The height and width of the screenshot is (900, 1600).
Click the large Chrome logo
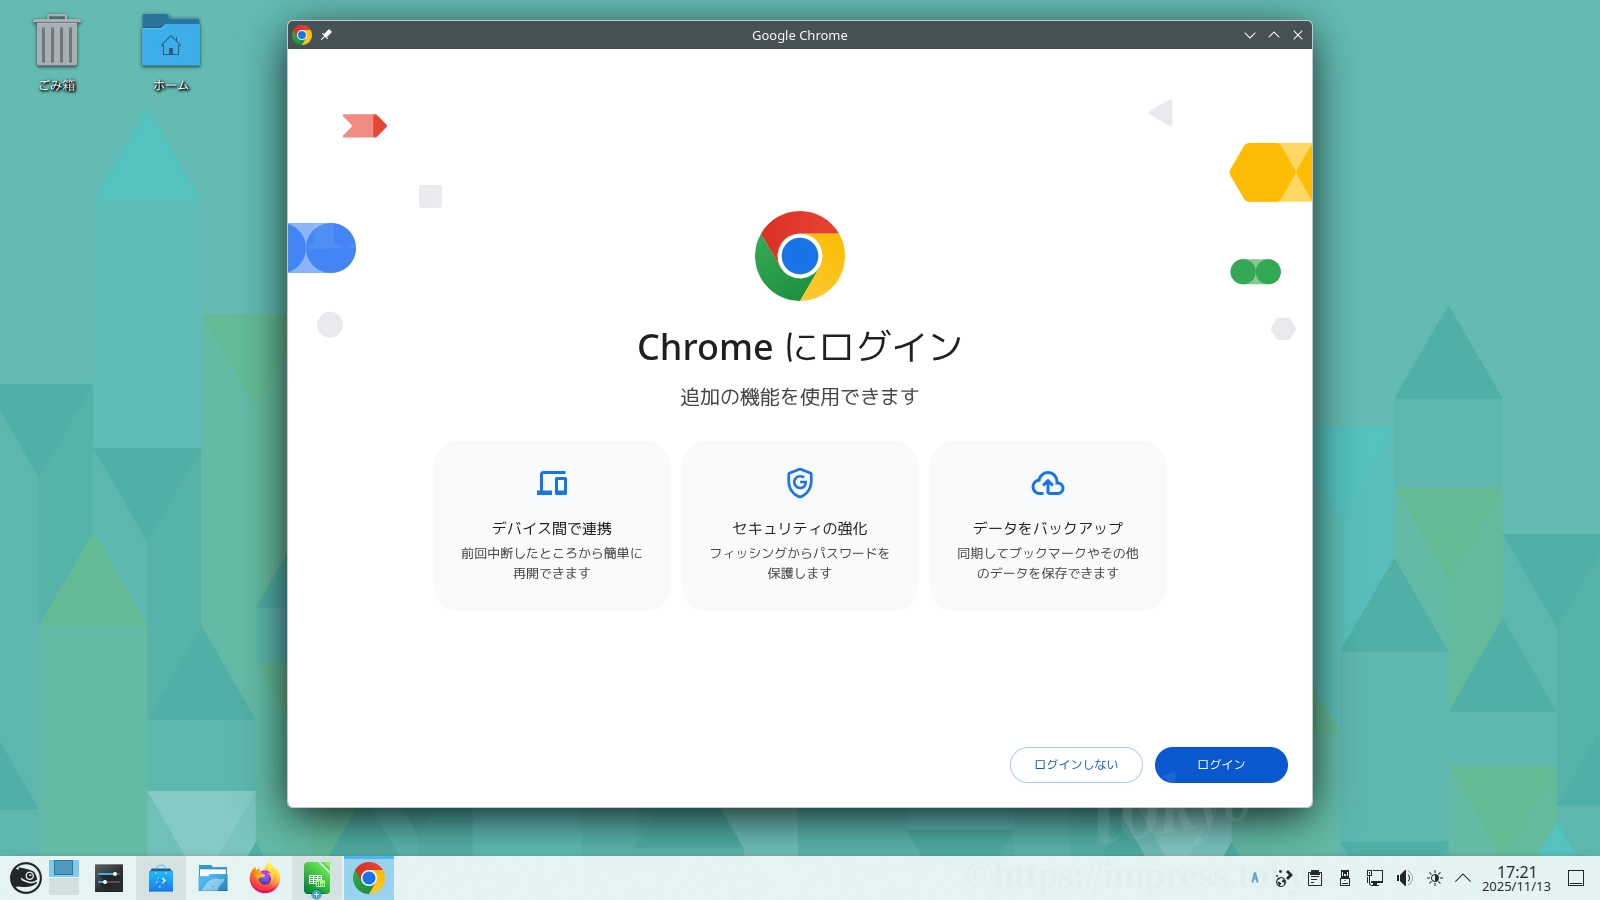click(x=800, y=256)
